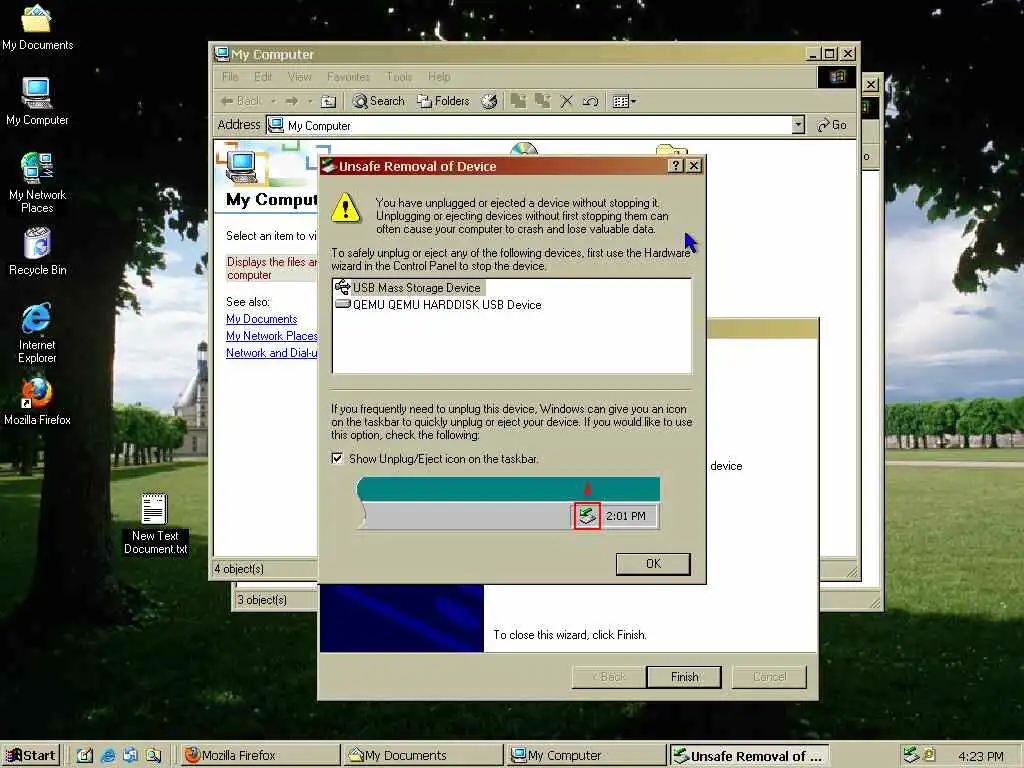This screenshot has width=1024, height=768.
Task: Click the second system tray icon near the clock
Action: pos(930,756)
